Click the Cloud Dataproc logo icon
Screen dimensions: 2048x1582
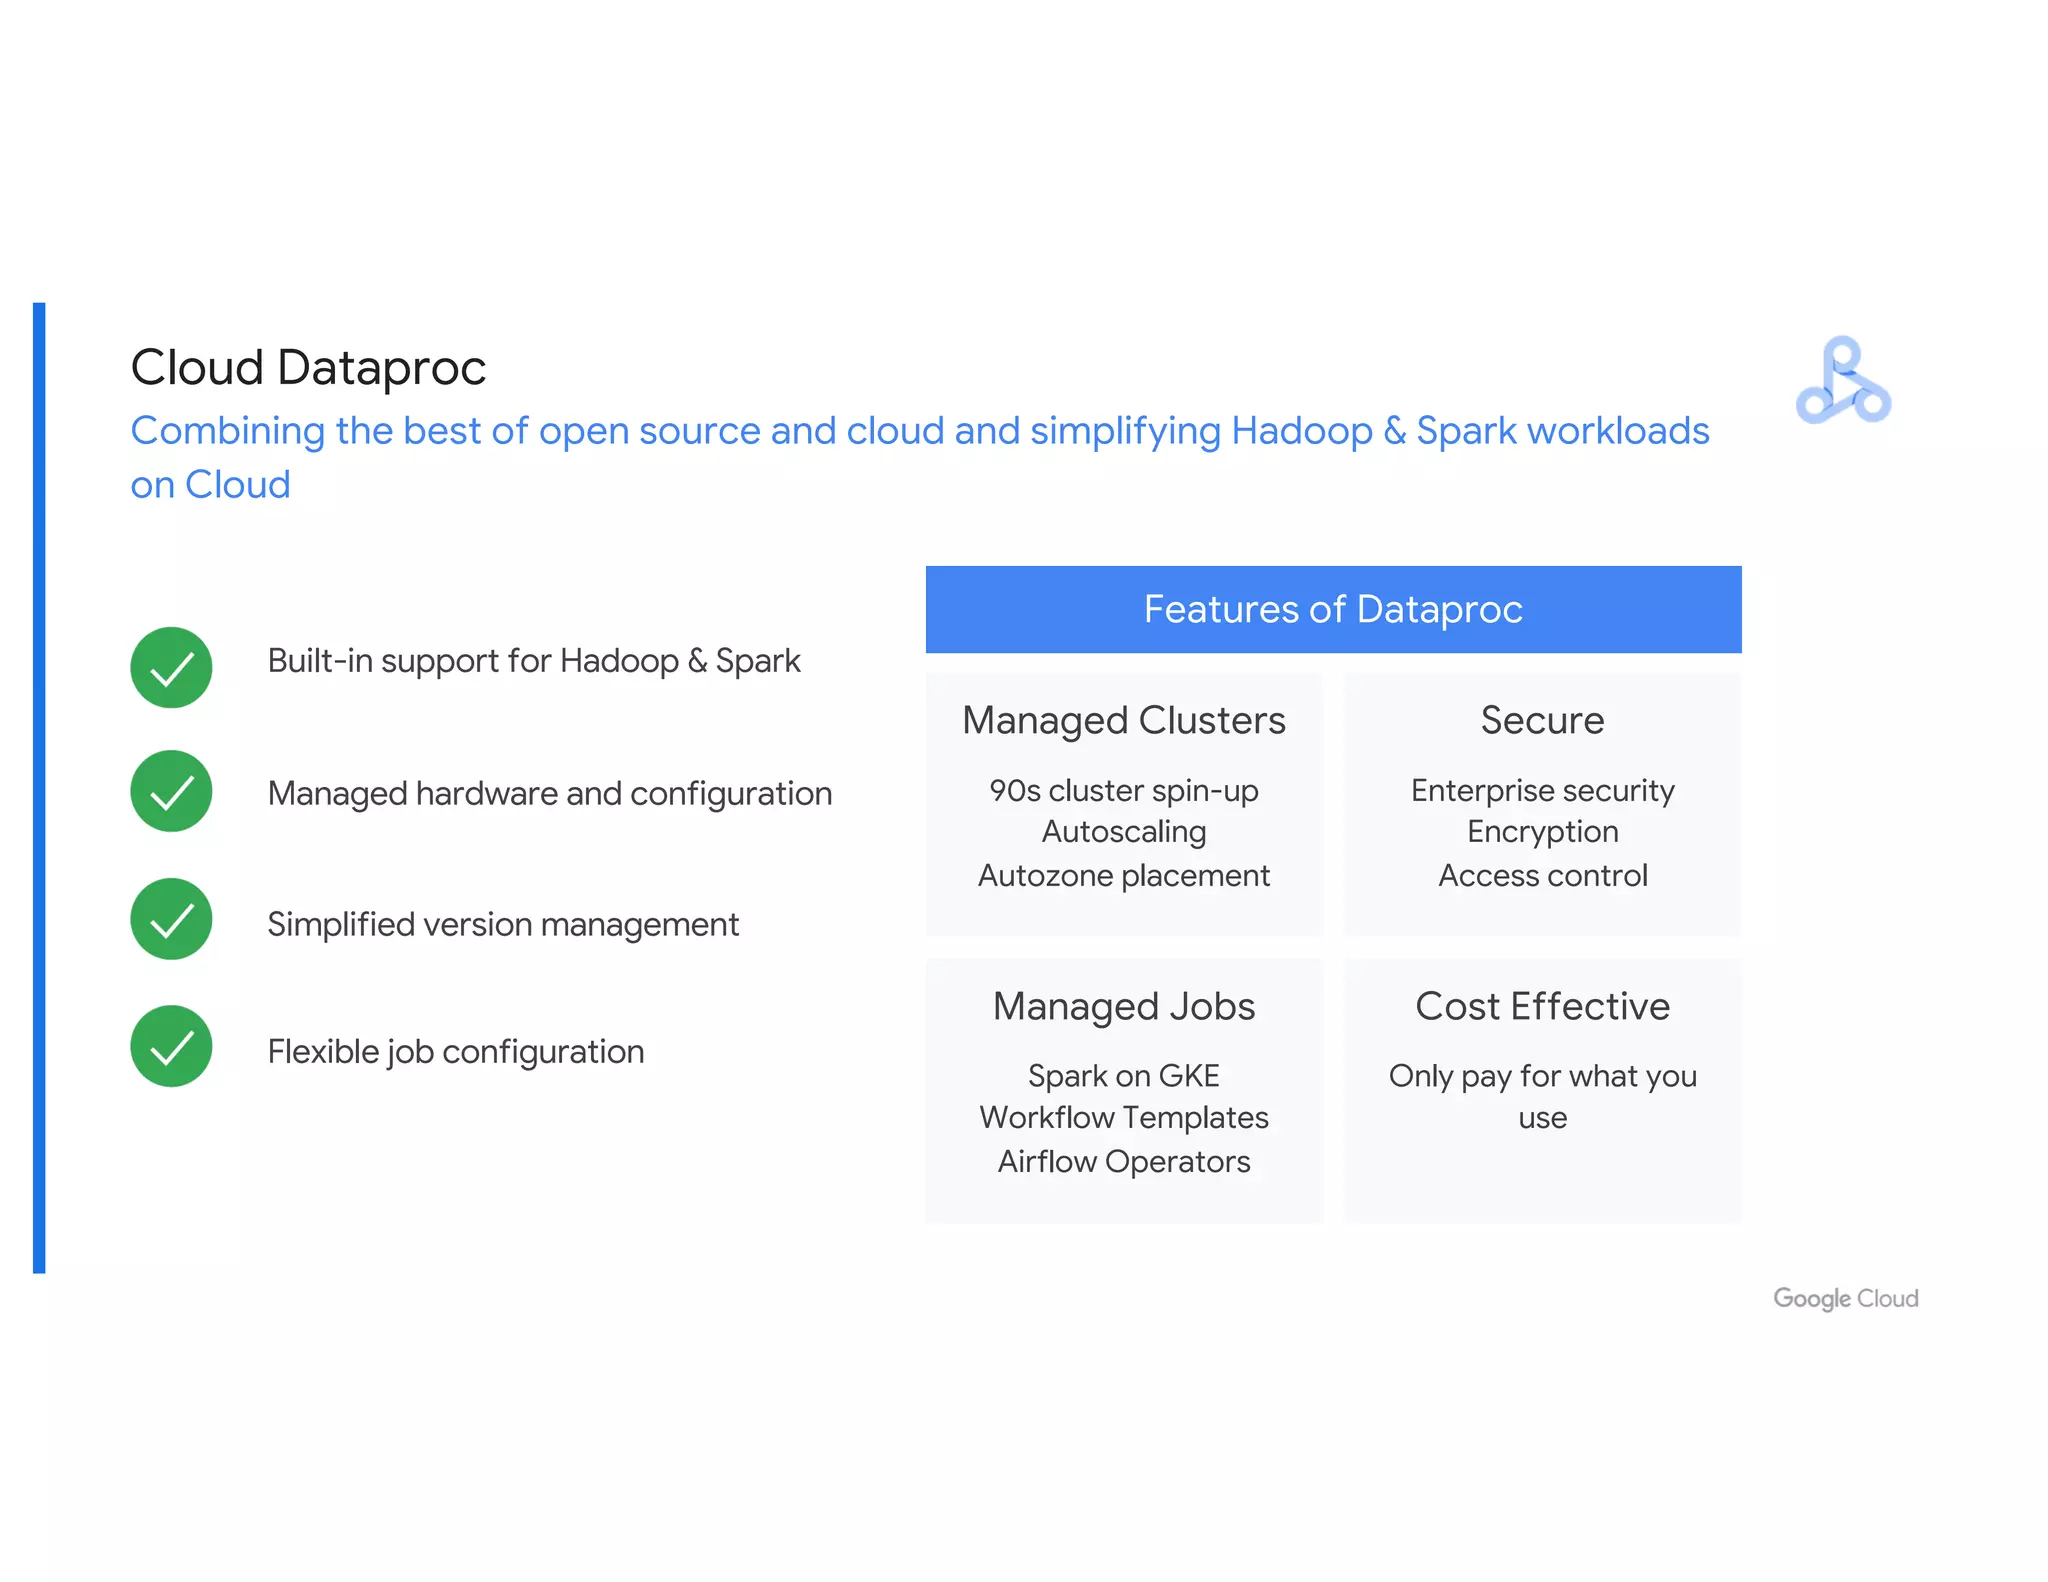point(1843,381)
